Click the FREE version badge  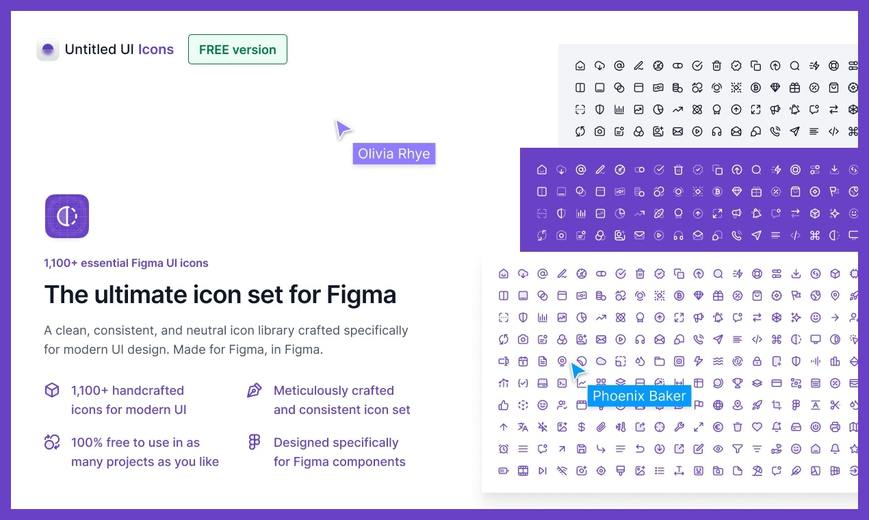click(x=237, y=50)
